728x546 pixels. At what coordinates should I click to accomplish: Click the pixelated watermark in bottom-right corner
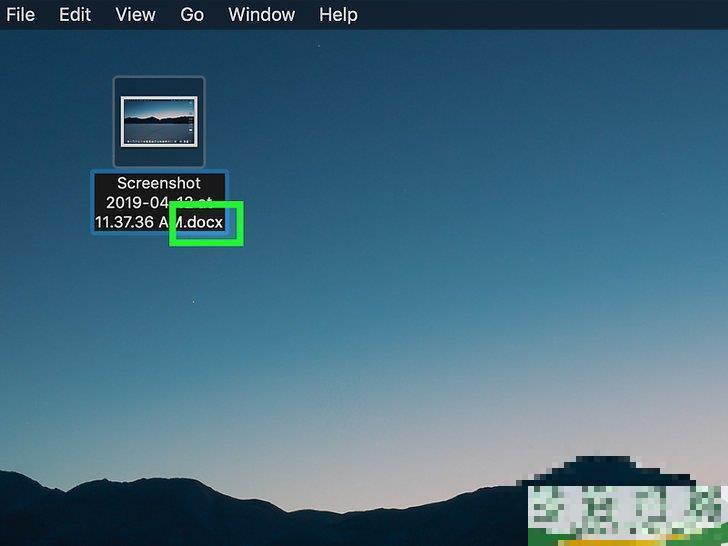(x=625, y=510)
